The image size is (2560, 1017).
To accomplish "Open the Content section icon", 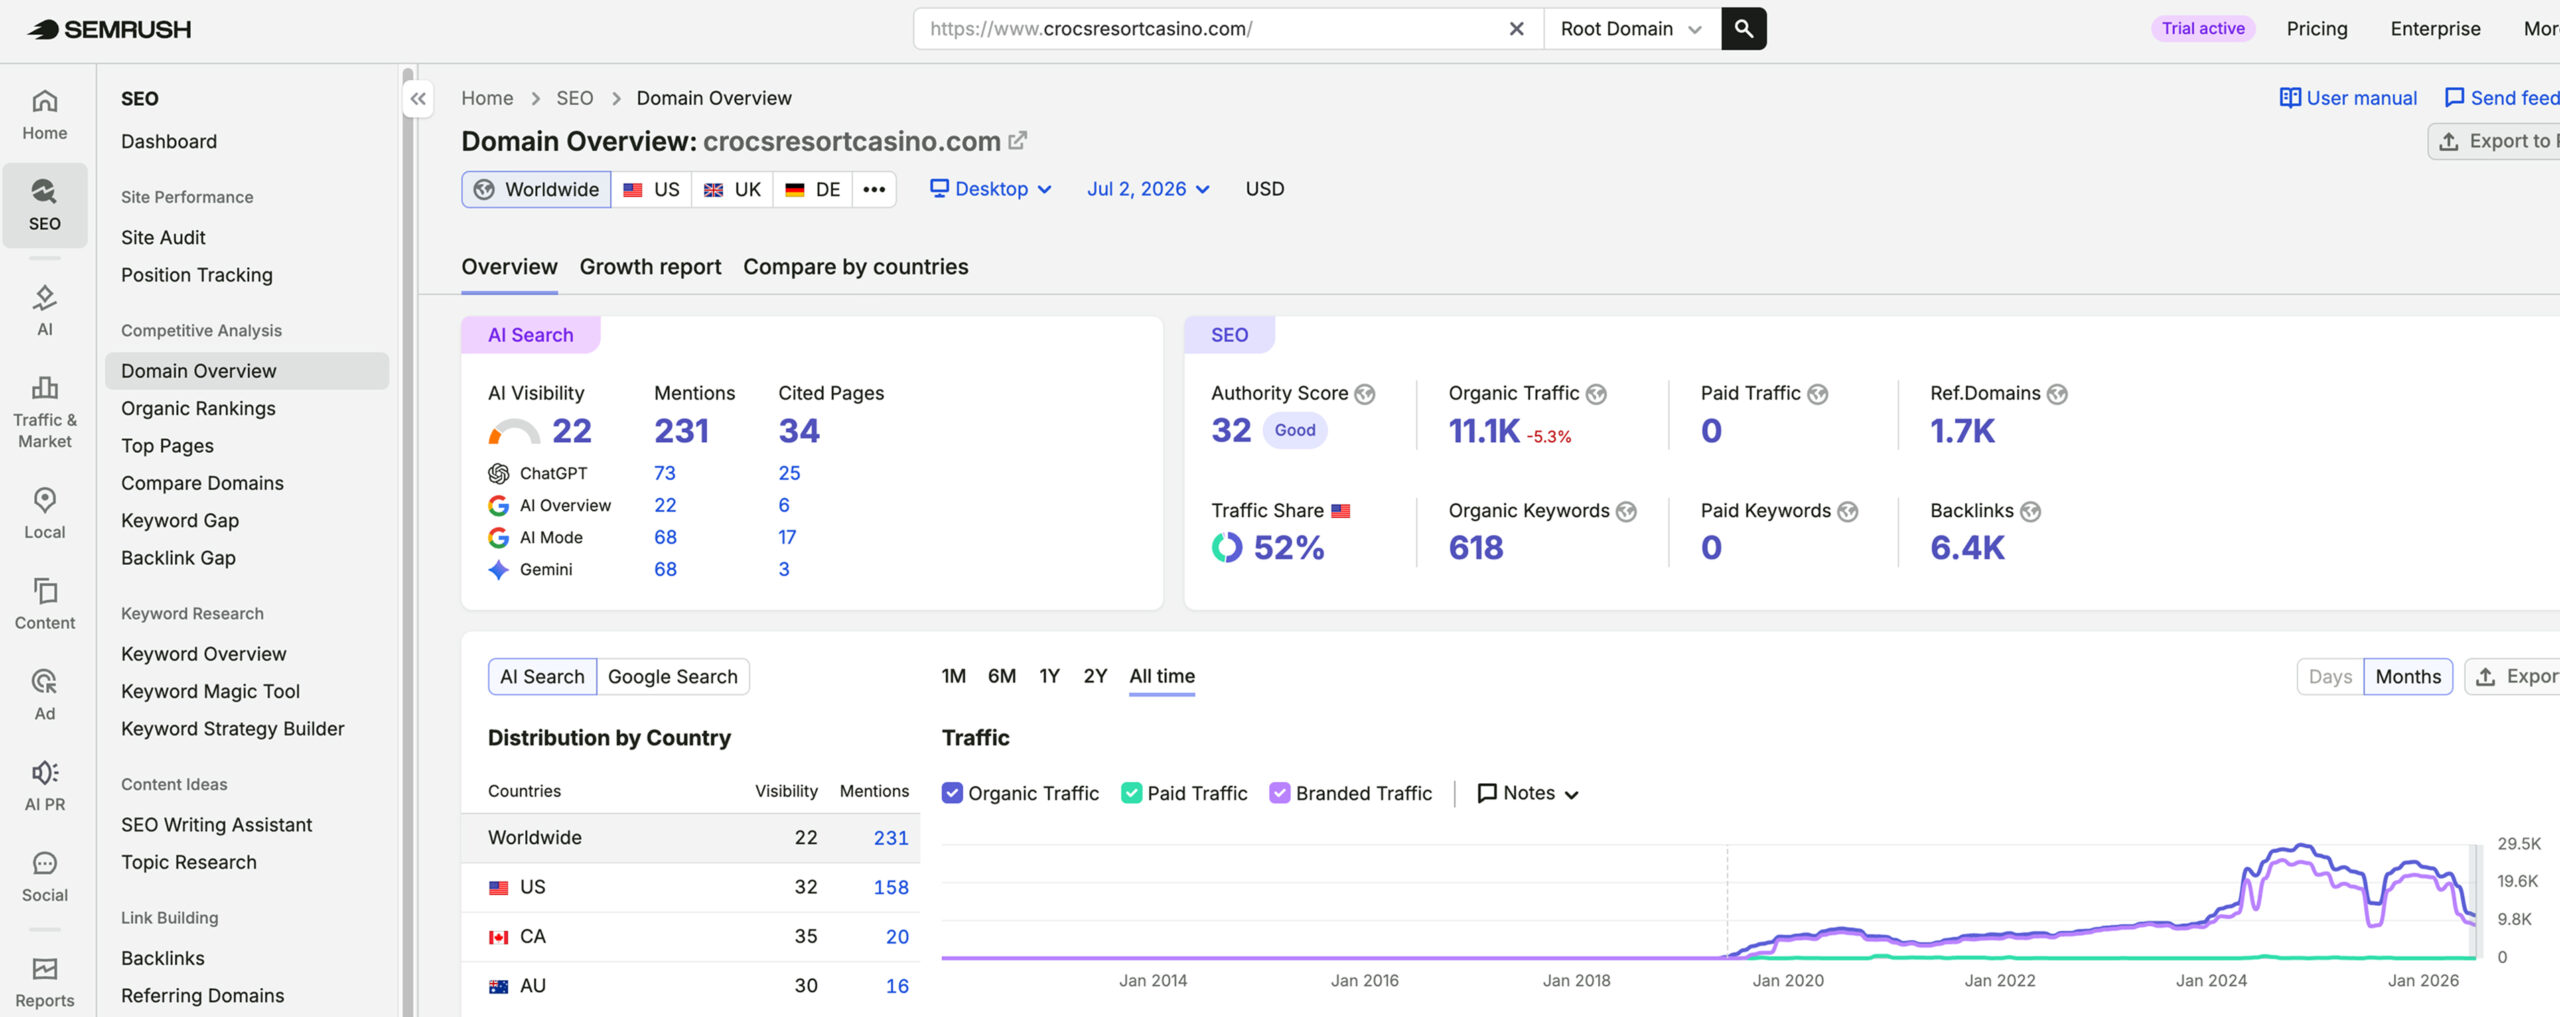I will tap(45, 604).
